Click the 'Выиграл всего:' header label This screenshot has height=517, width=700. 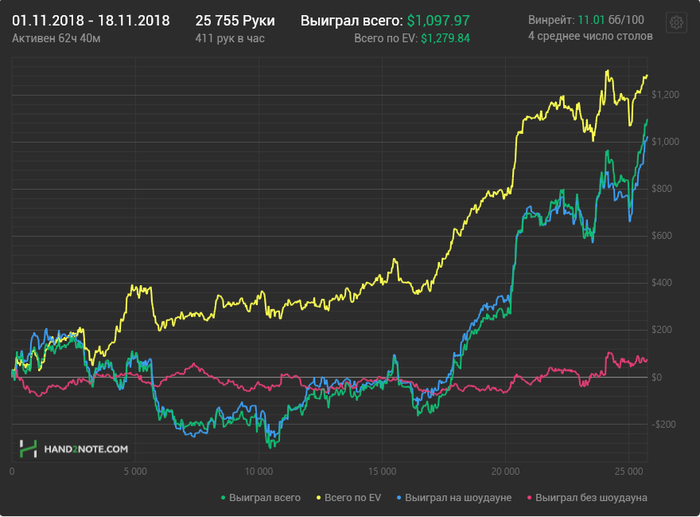[x=352, y=21]
